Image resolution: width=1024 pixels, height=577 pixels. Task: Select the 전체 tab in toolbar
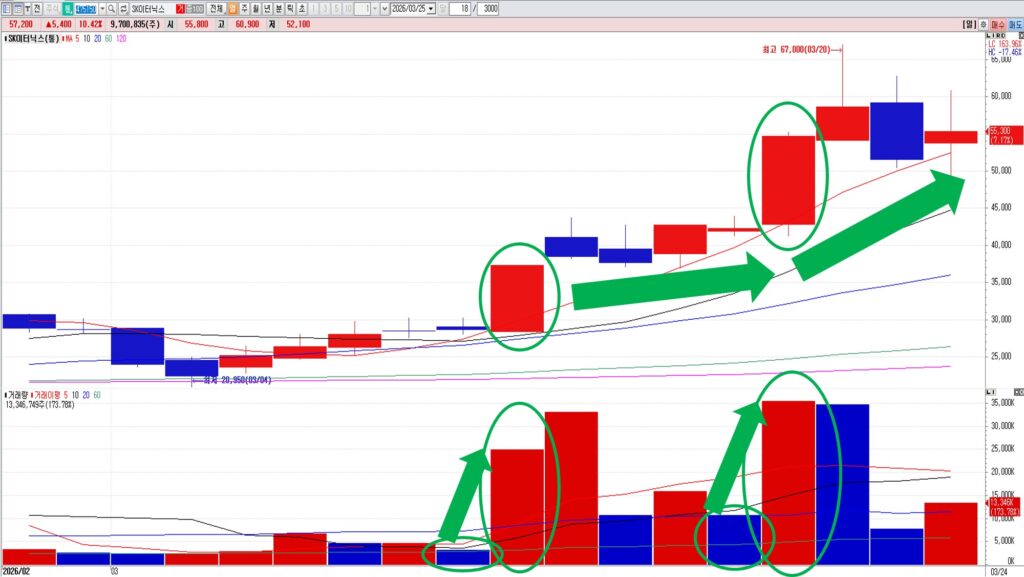pyautogui.click(x=216, y=8)
